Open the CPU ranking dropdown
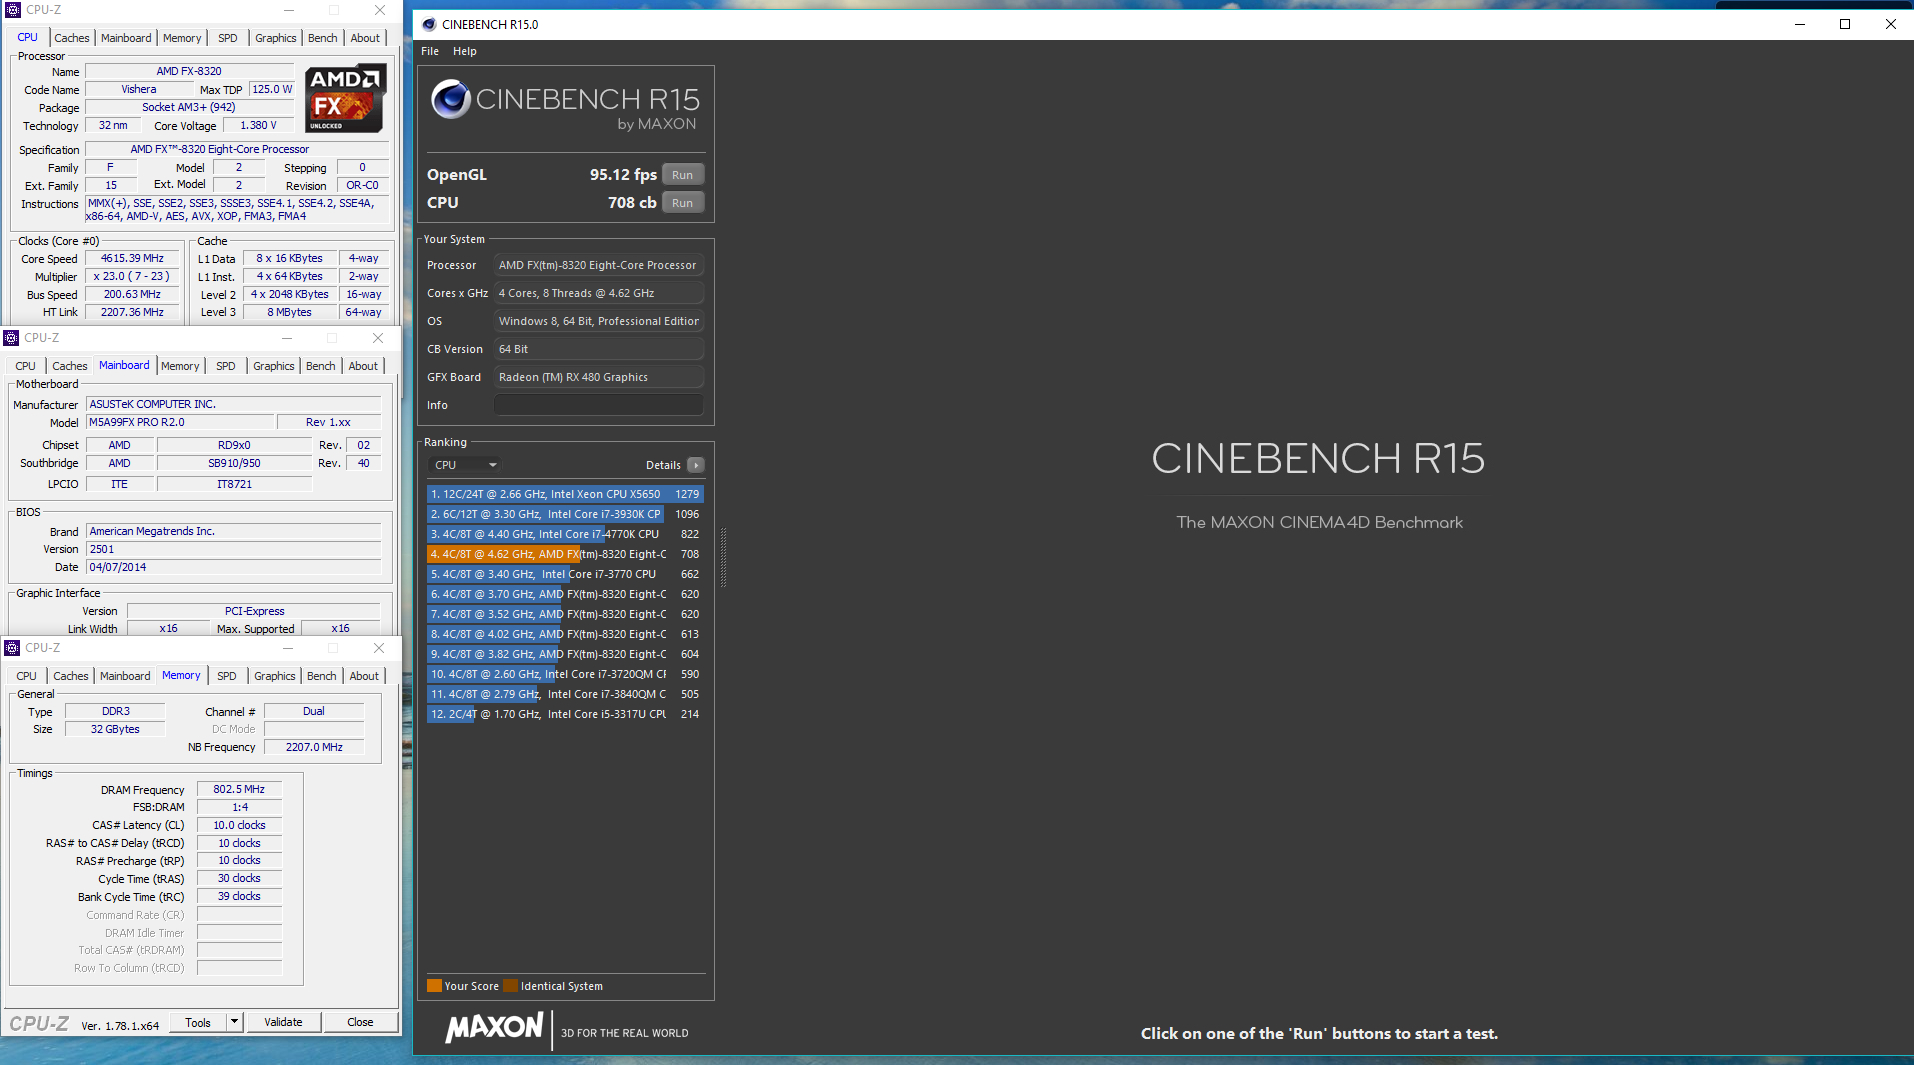This screenshot has height=1065, width=1914. (465, 465)
